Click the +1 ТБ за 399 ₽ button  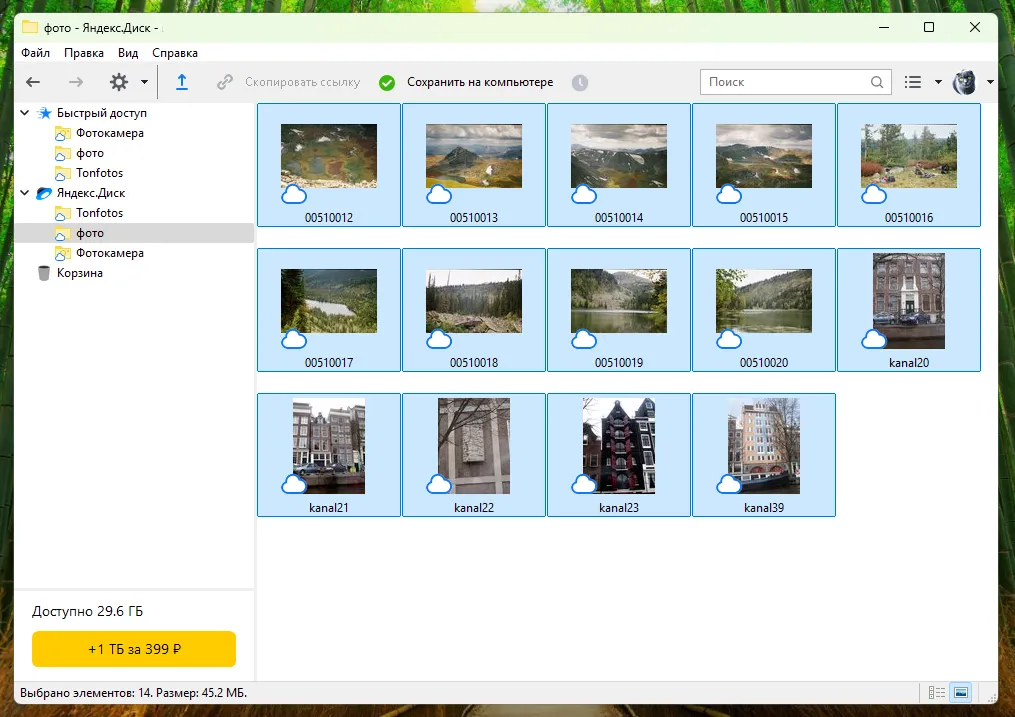pos(134,649)
